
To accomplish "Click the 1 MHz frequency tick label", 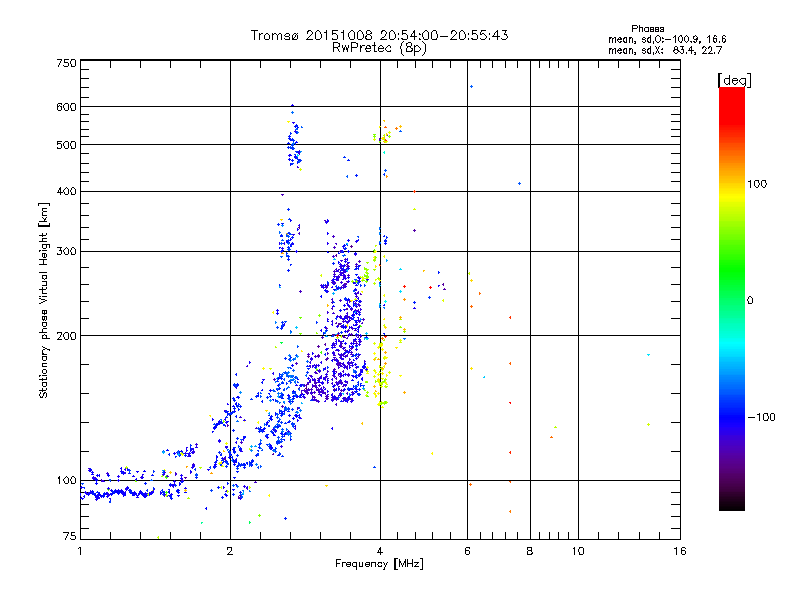I will 80,551.
